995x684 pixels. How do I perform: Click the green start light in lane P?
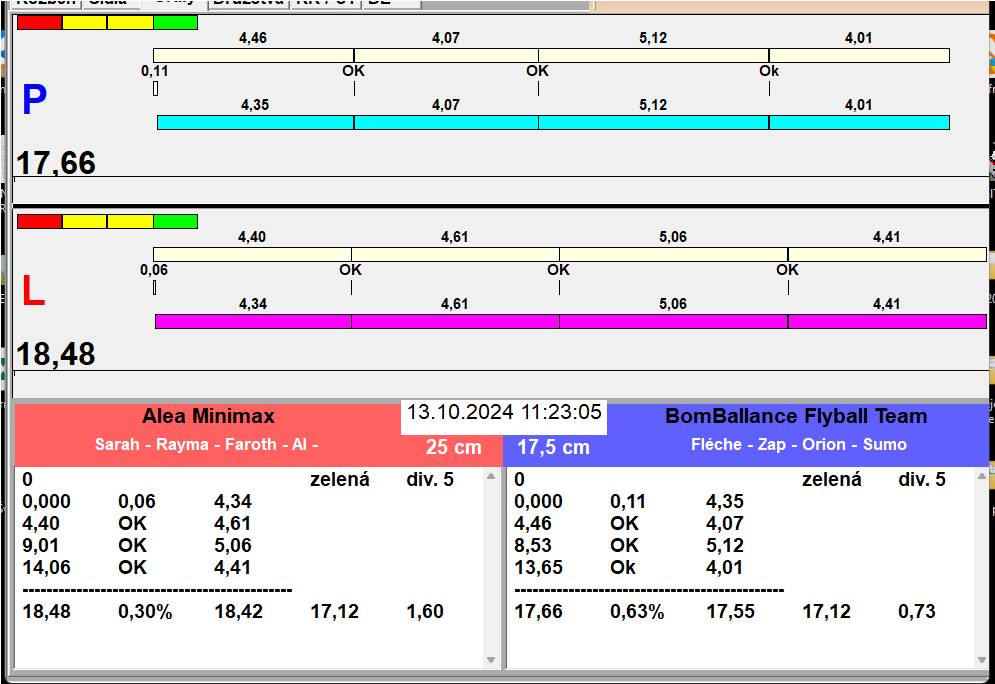tap(175, 22)
